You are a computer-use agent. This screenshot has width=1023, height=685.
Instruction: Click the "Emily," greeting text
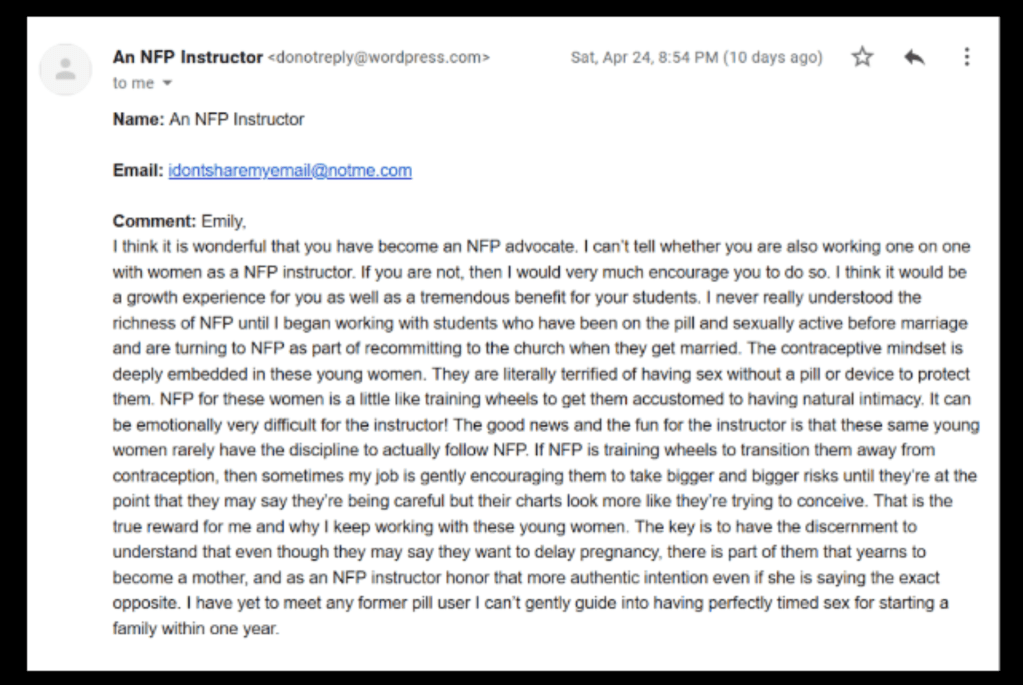click(224, 222)
